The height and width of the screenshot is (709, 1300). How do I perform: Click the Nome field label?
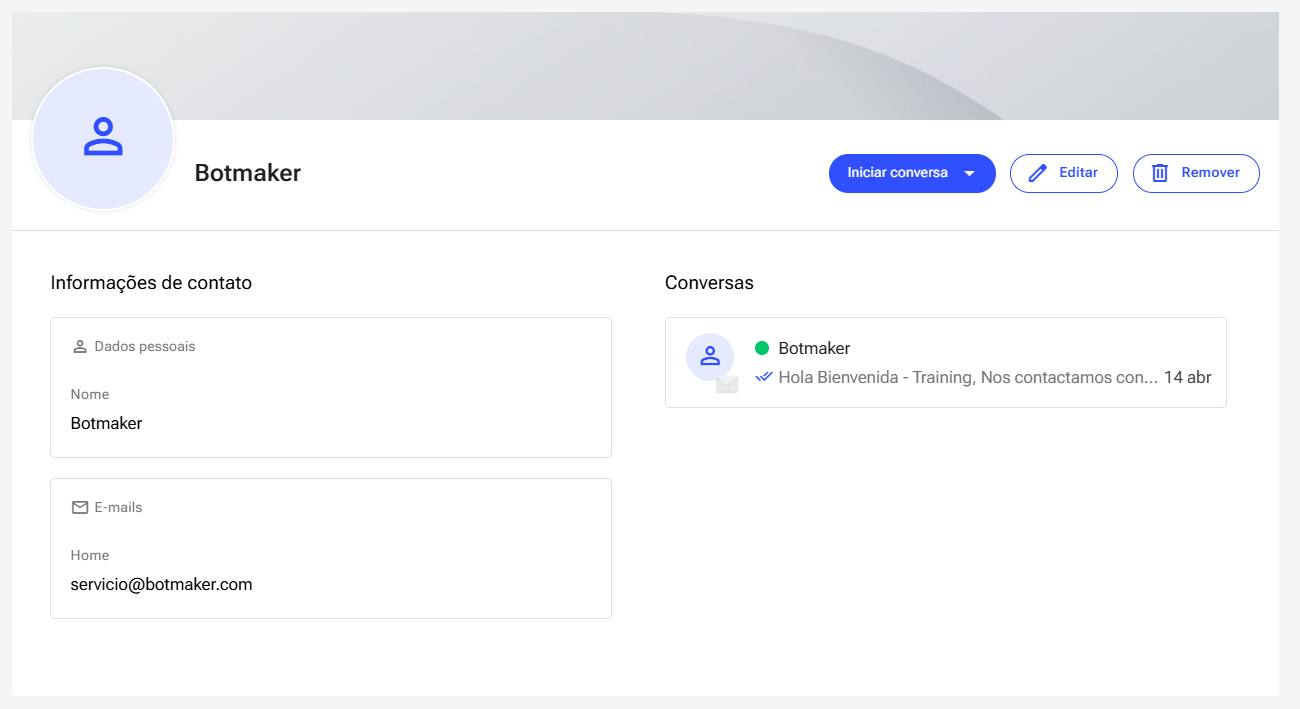point(90,394)
